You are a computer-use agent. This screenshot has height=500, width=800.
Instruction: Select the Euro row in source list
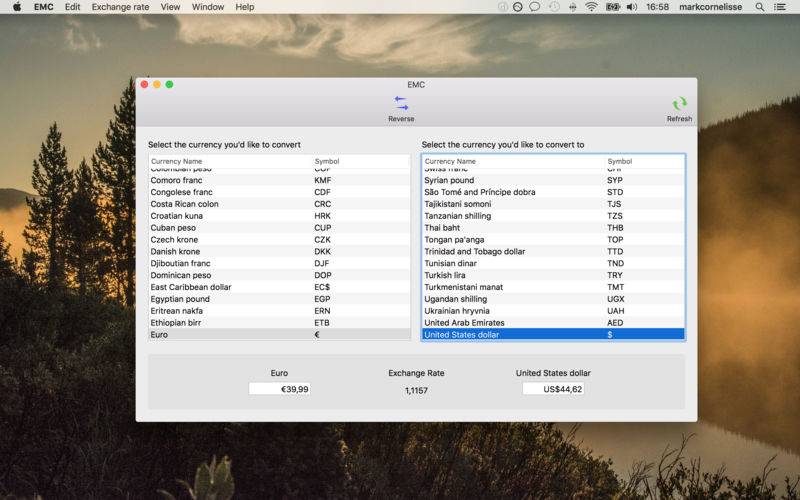pyautogui.click(x=279, y=335)
